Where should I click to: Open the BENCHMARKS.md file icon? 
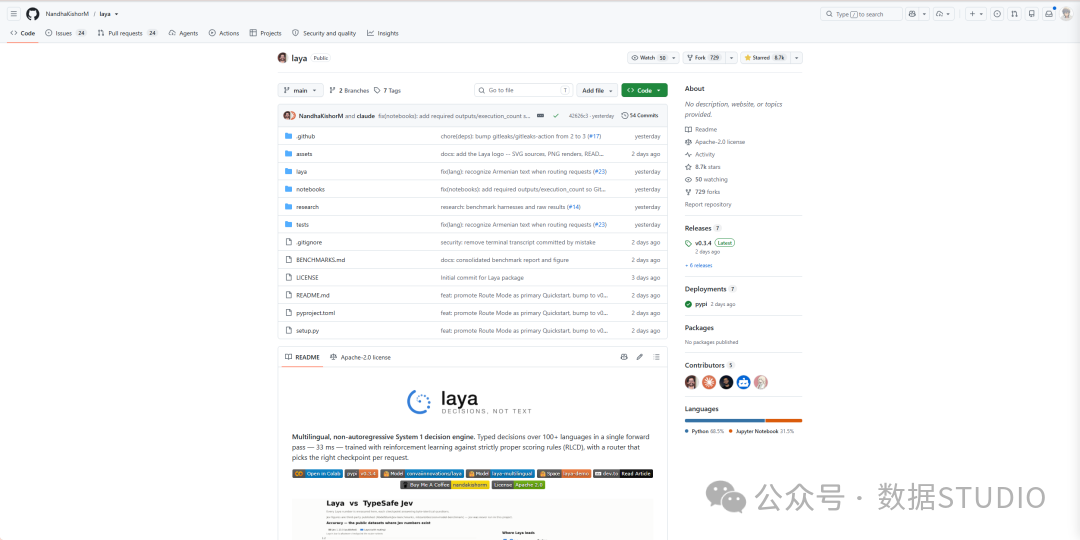(x=289, y=260)
